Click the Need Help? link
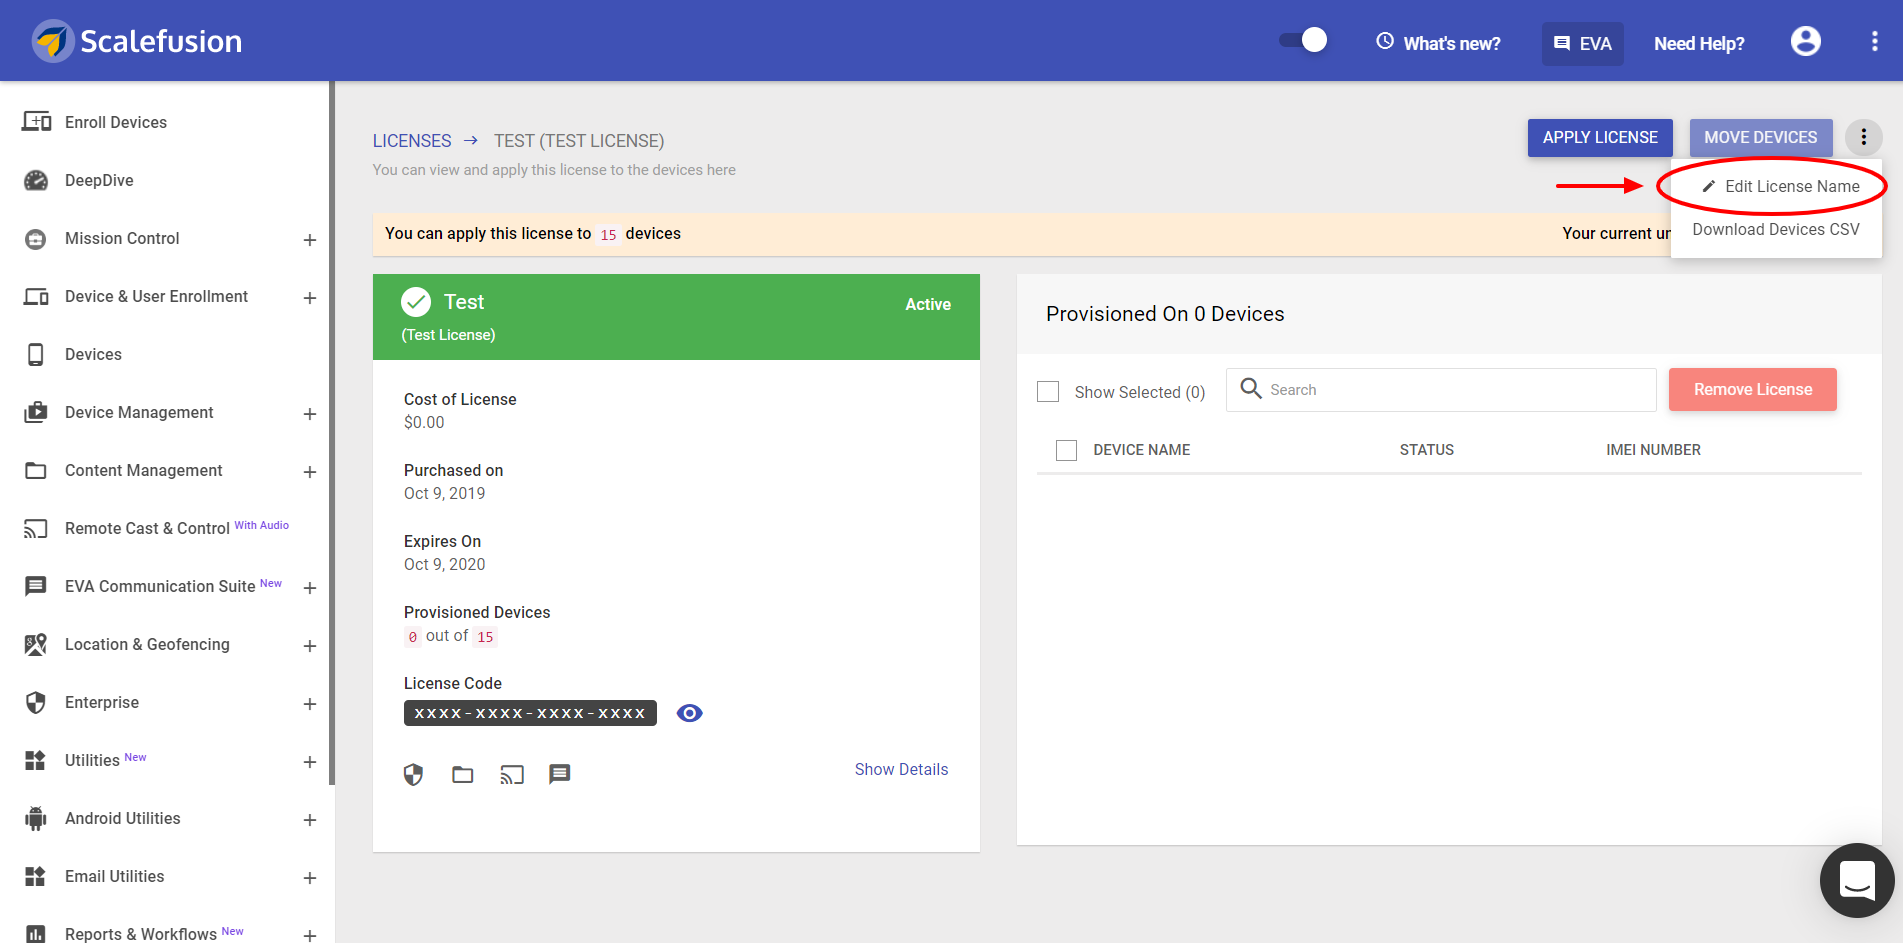 tap(1699, 43)
